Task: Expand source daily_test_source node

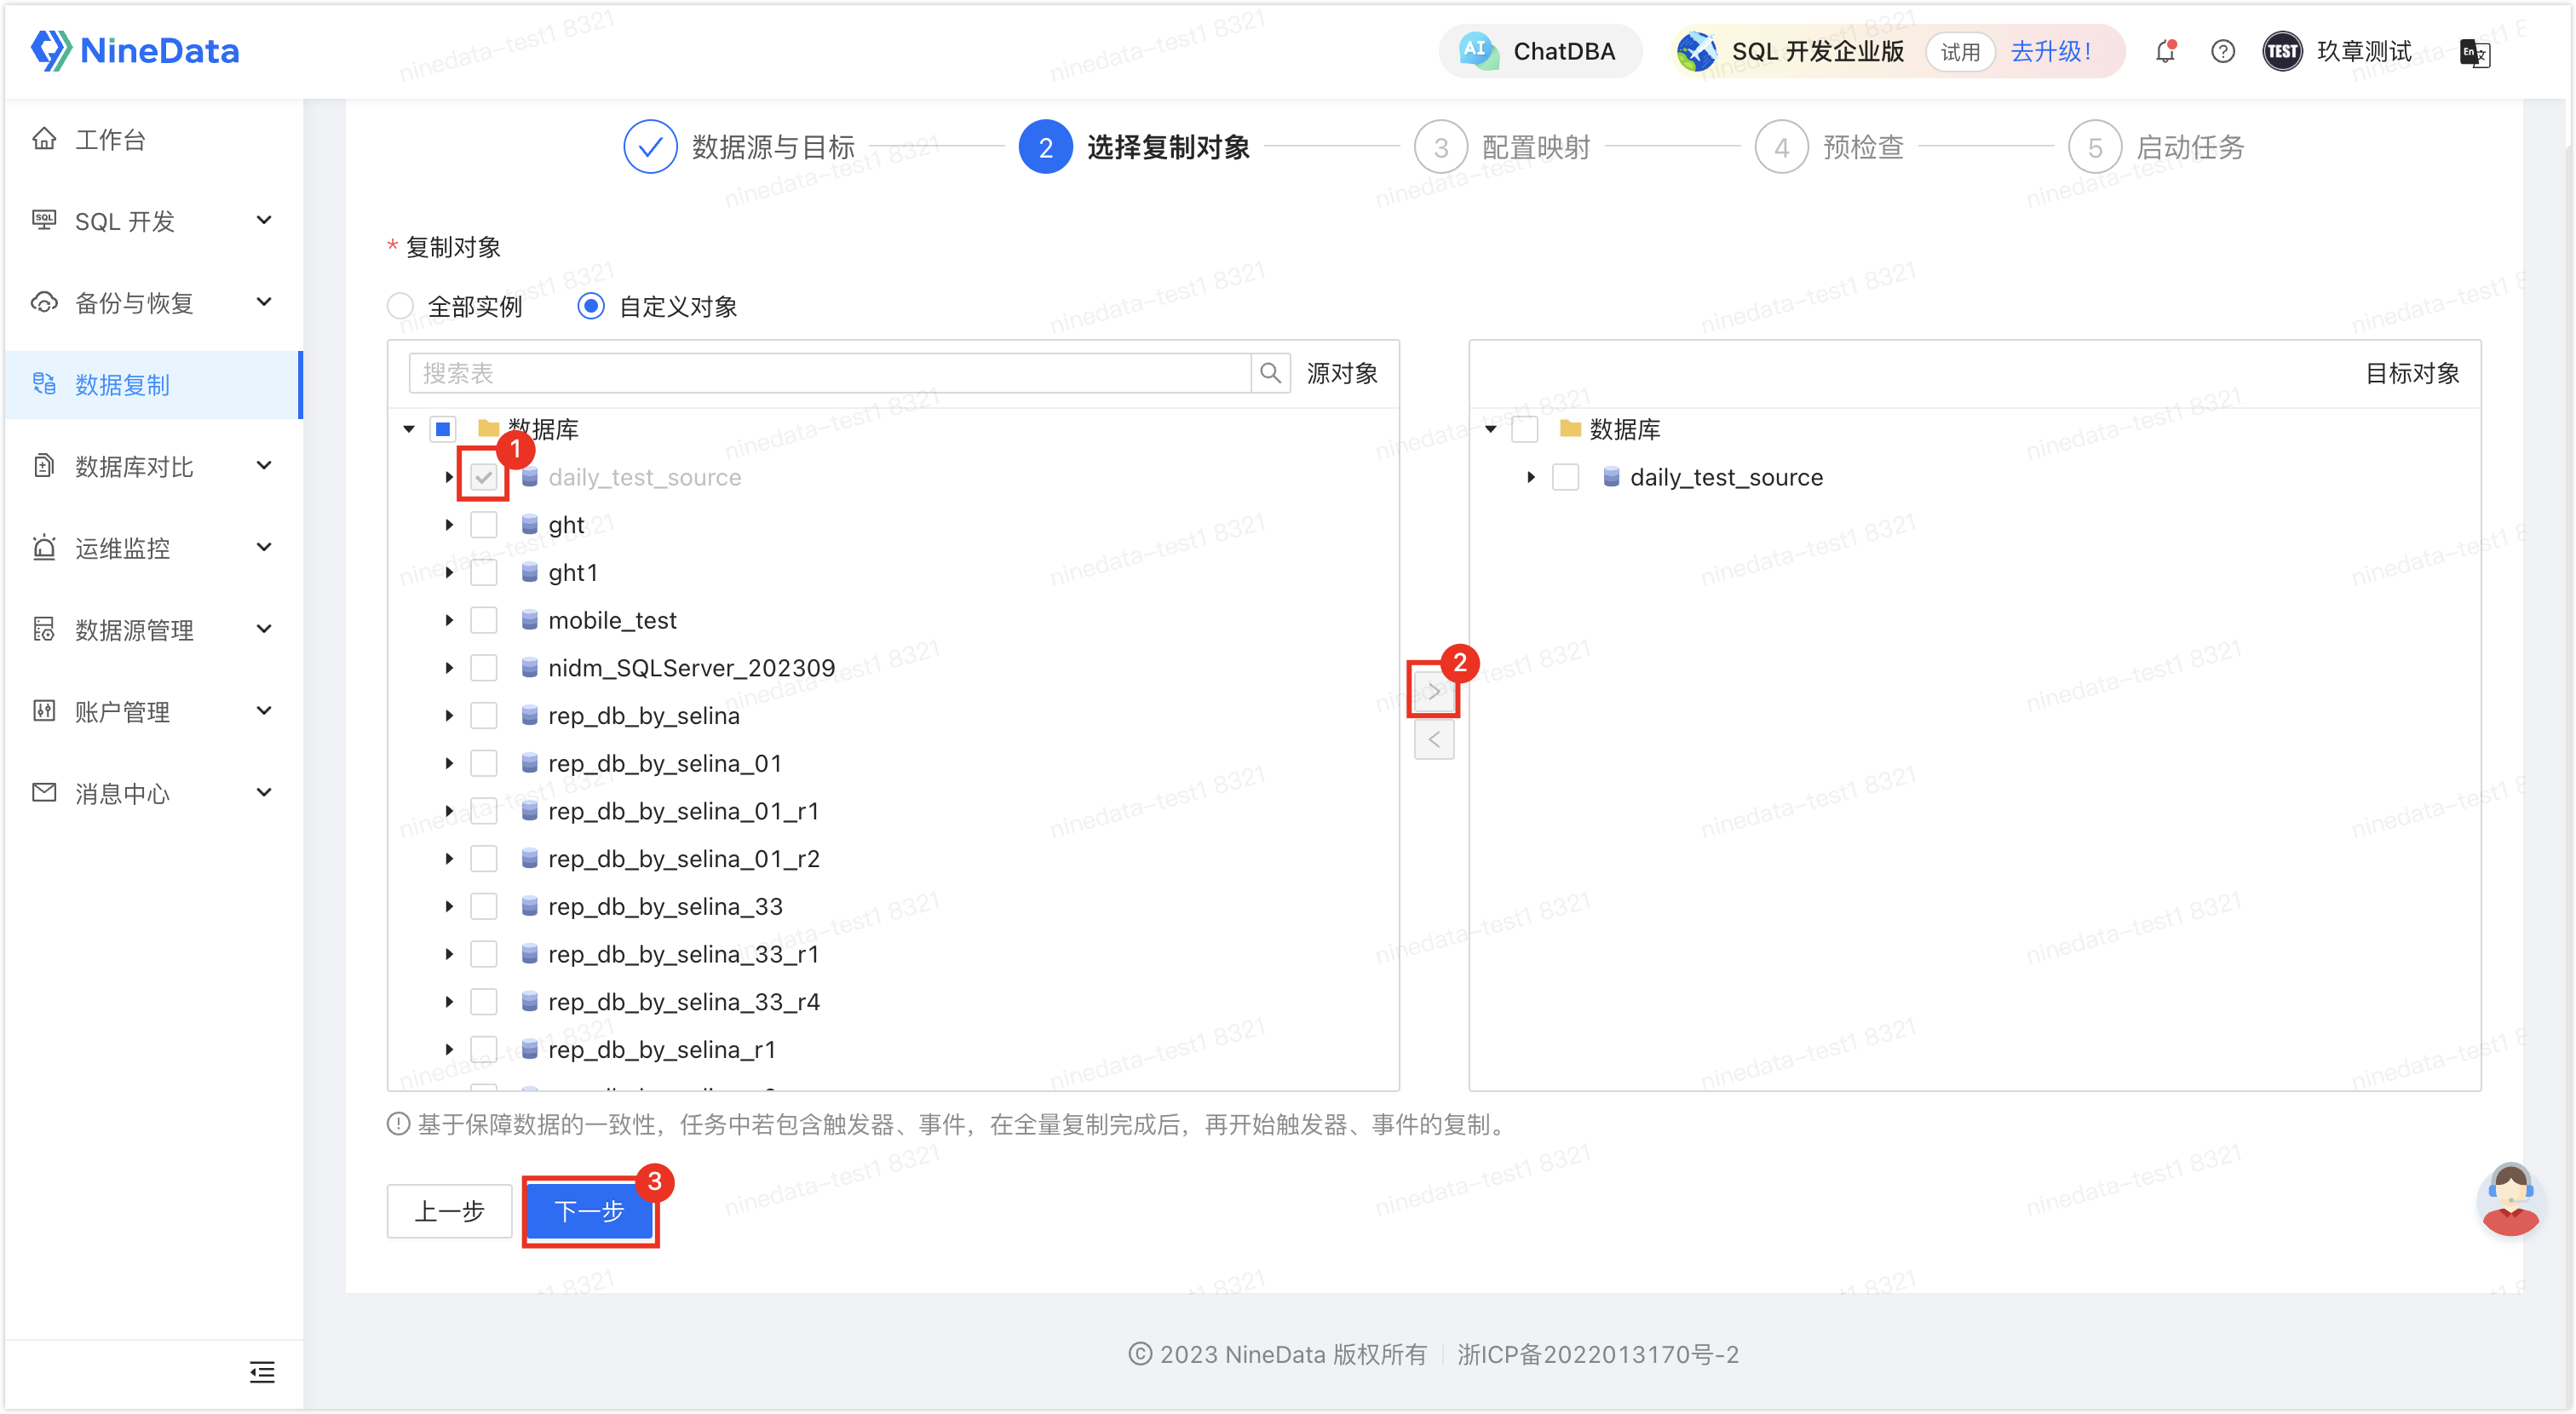Action: point(449,477)
